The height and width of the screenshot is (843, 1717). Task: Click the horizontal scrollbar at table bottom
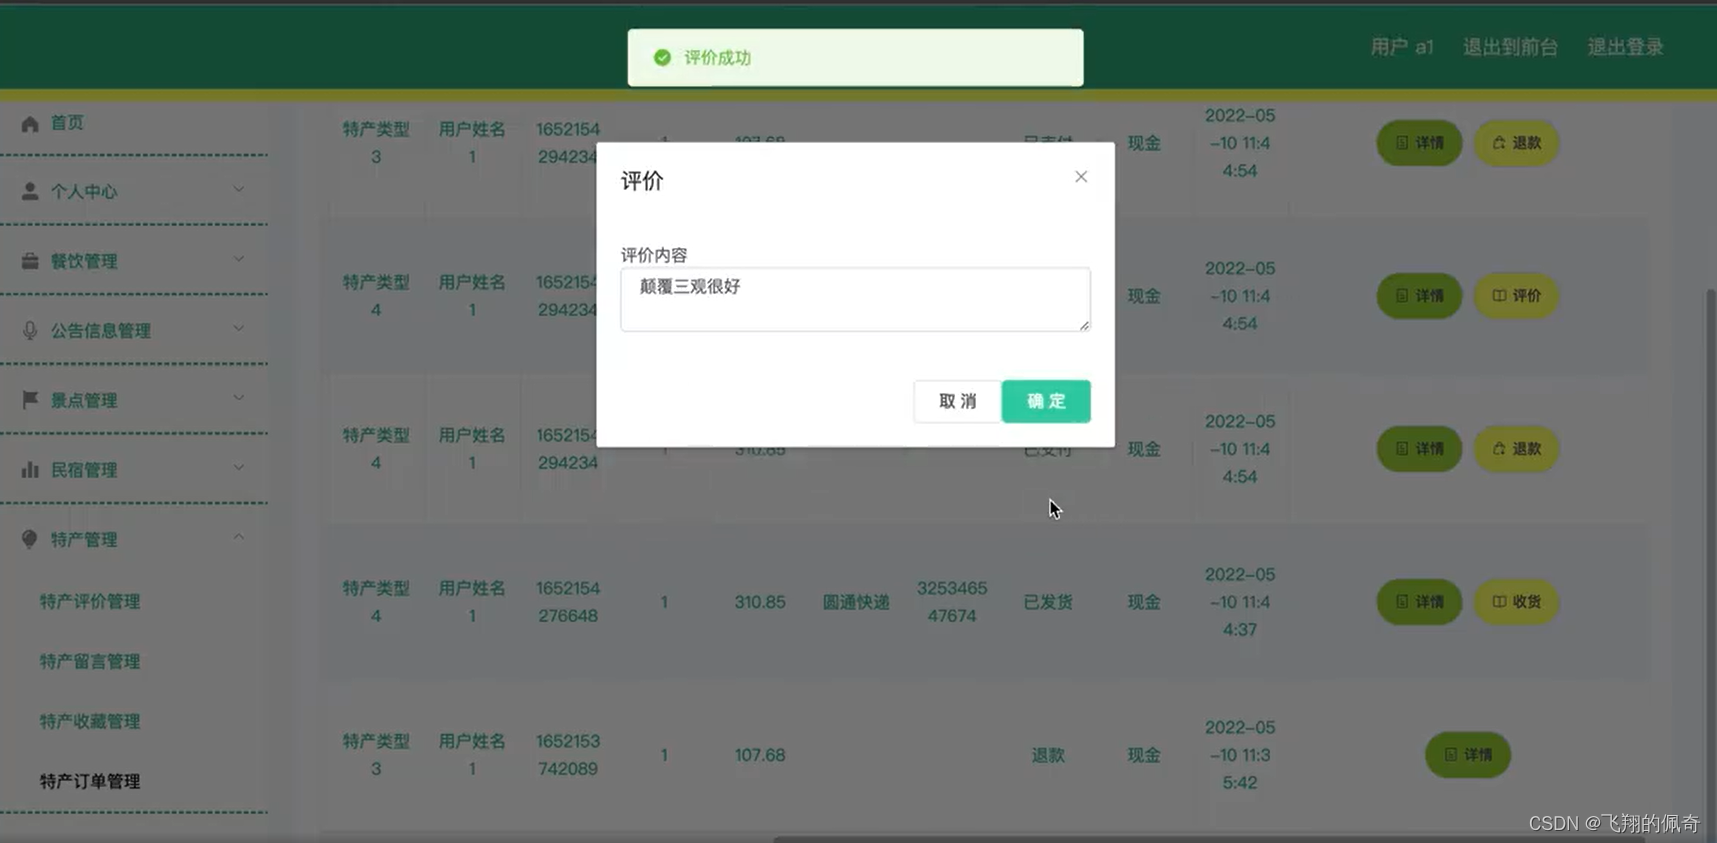1208,839
